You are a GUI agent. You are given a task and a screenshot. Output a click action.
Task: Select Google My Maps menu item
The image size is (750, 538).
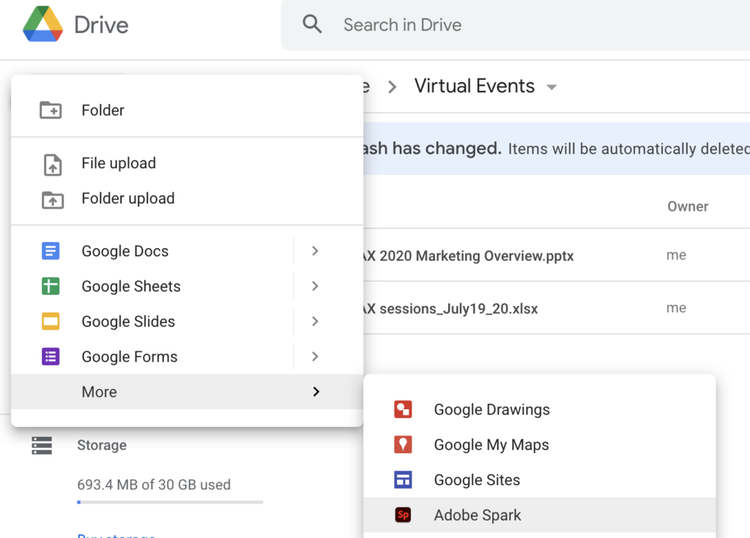(x=491, y=445)
